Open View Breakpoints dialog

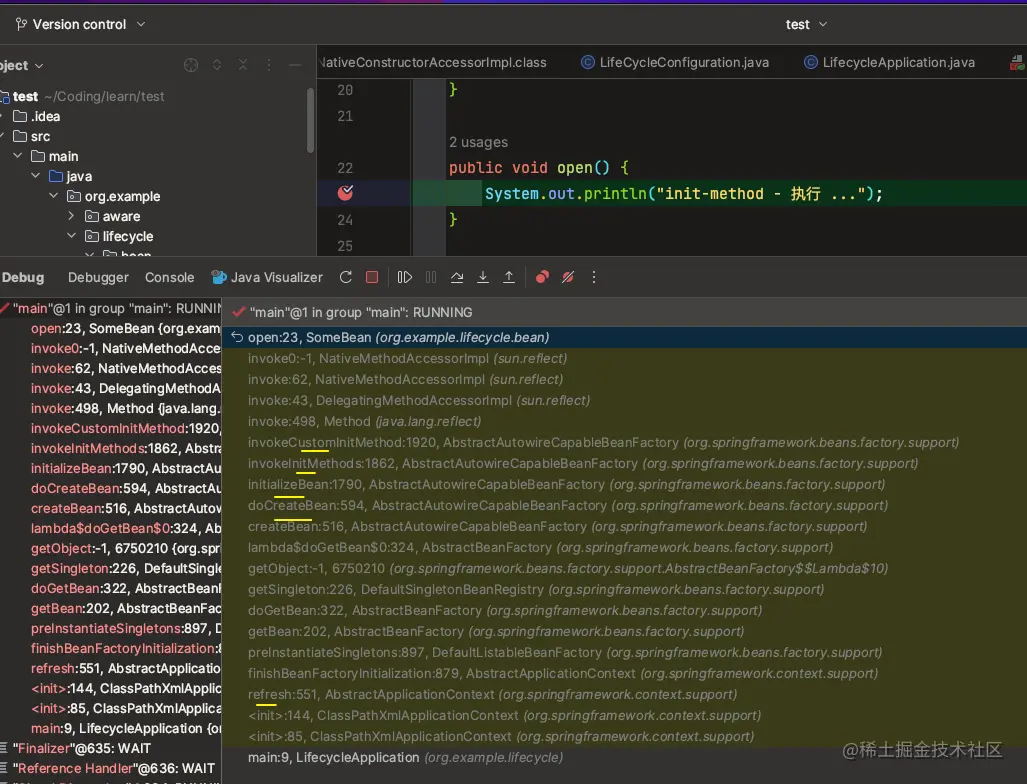(x=542, y=277)
